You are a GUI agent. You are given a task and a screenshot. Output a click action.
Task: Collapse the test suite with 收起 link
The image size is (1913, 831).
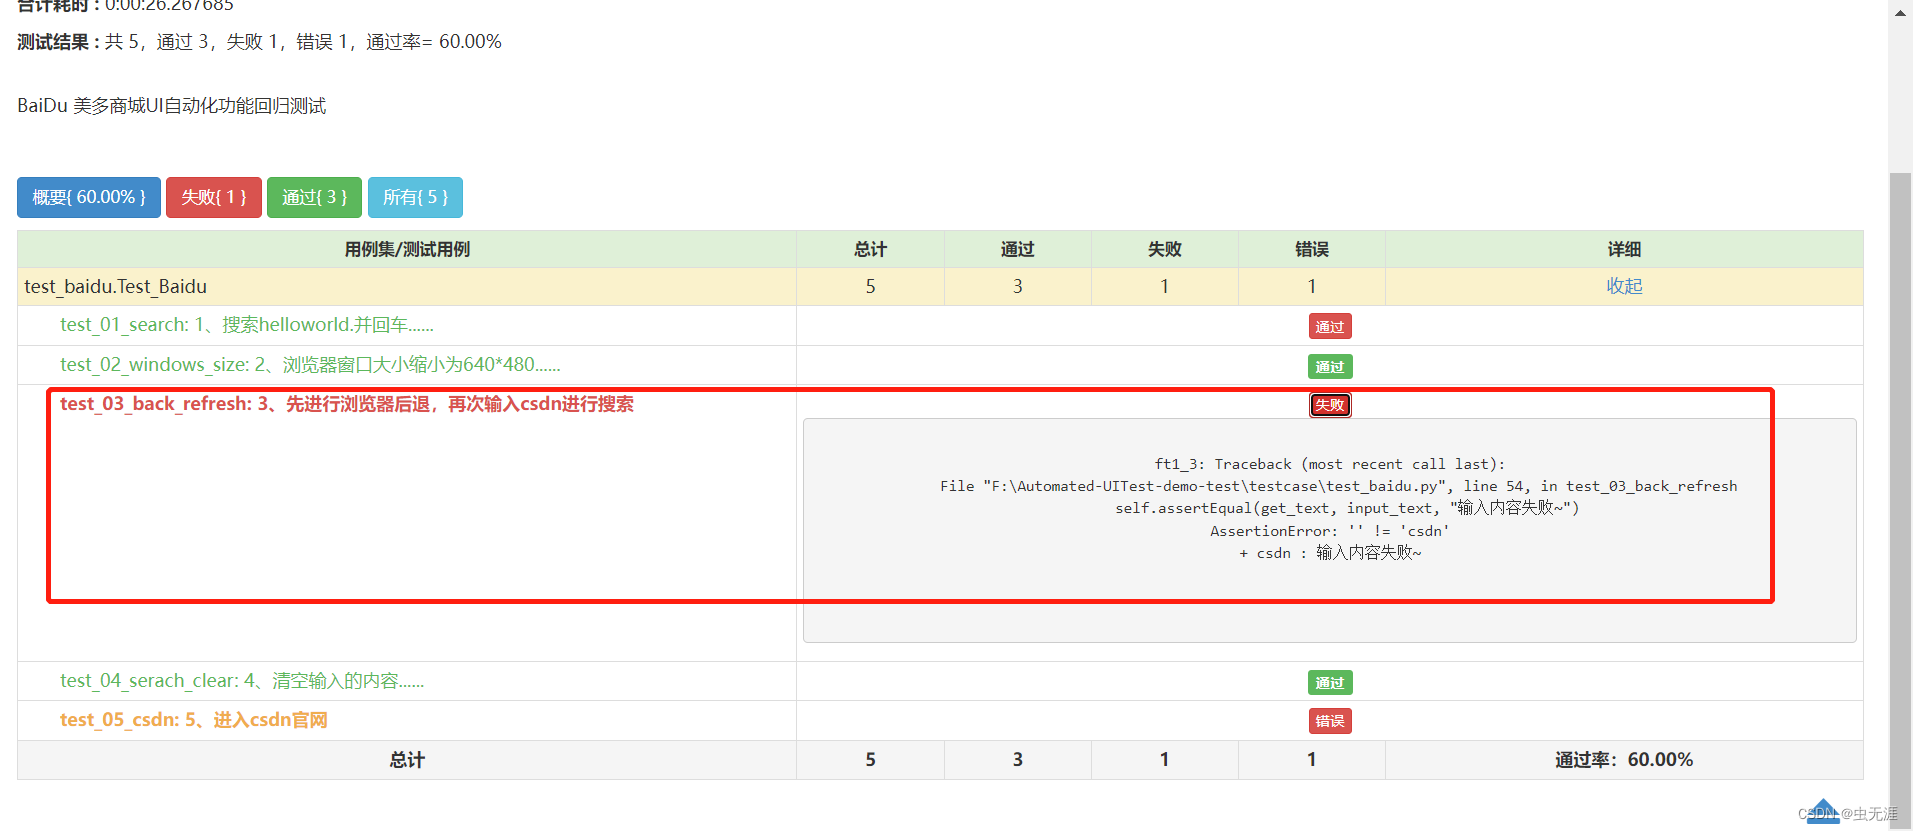pyautogui.click(x=1624, y=286)
